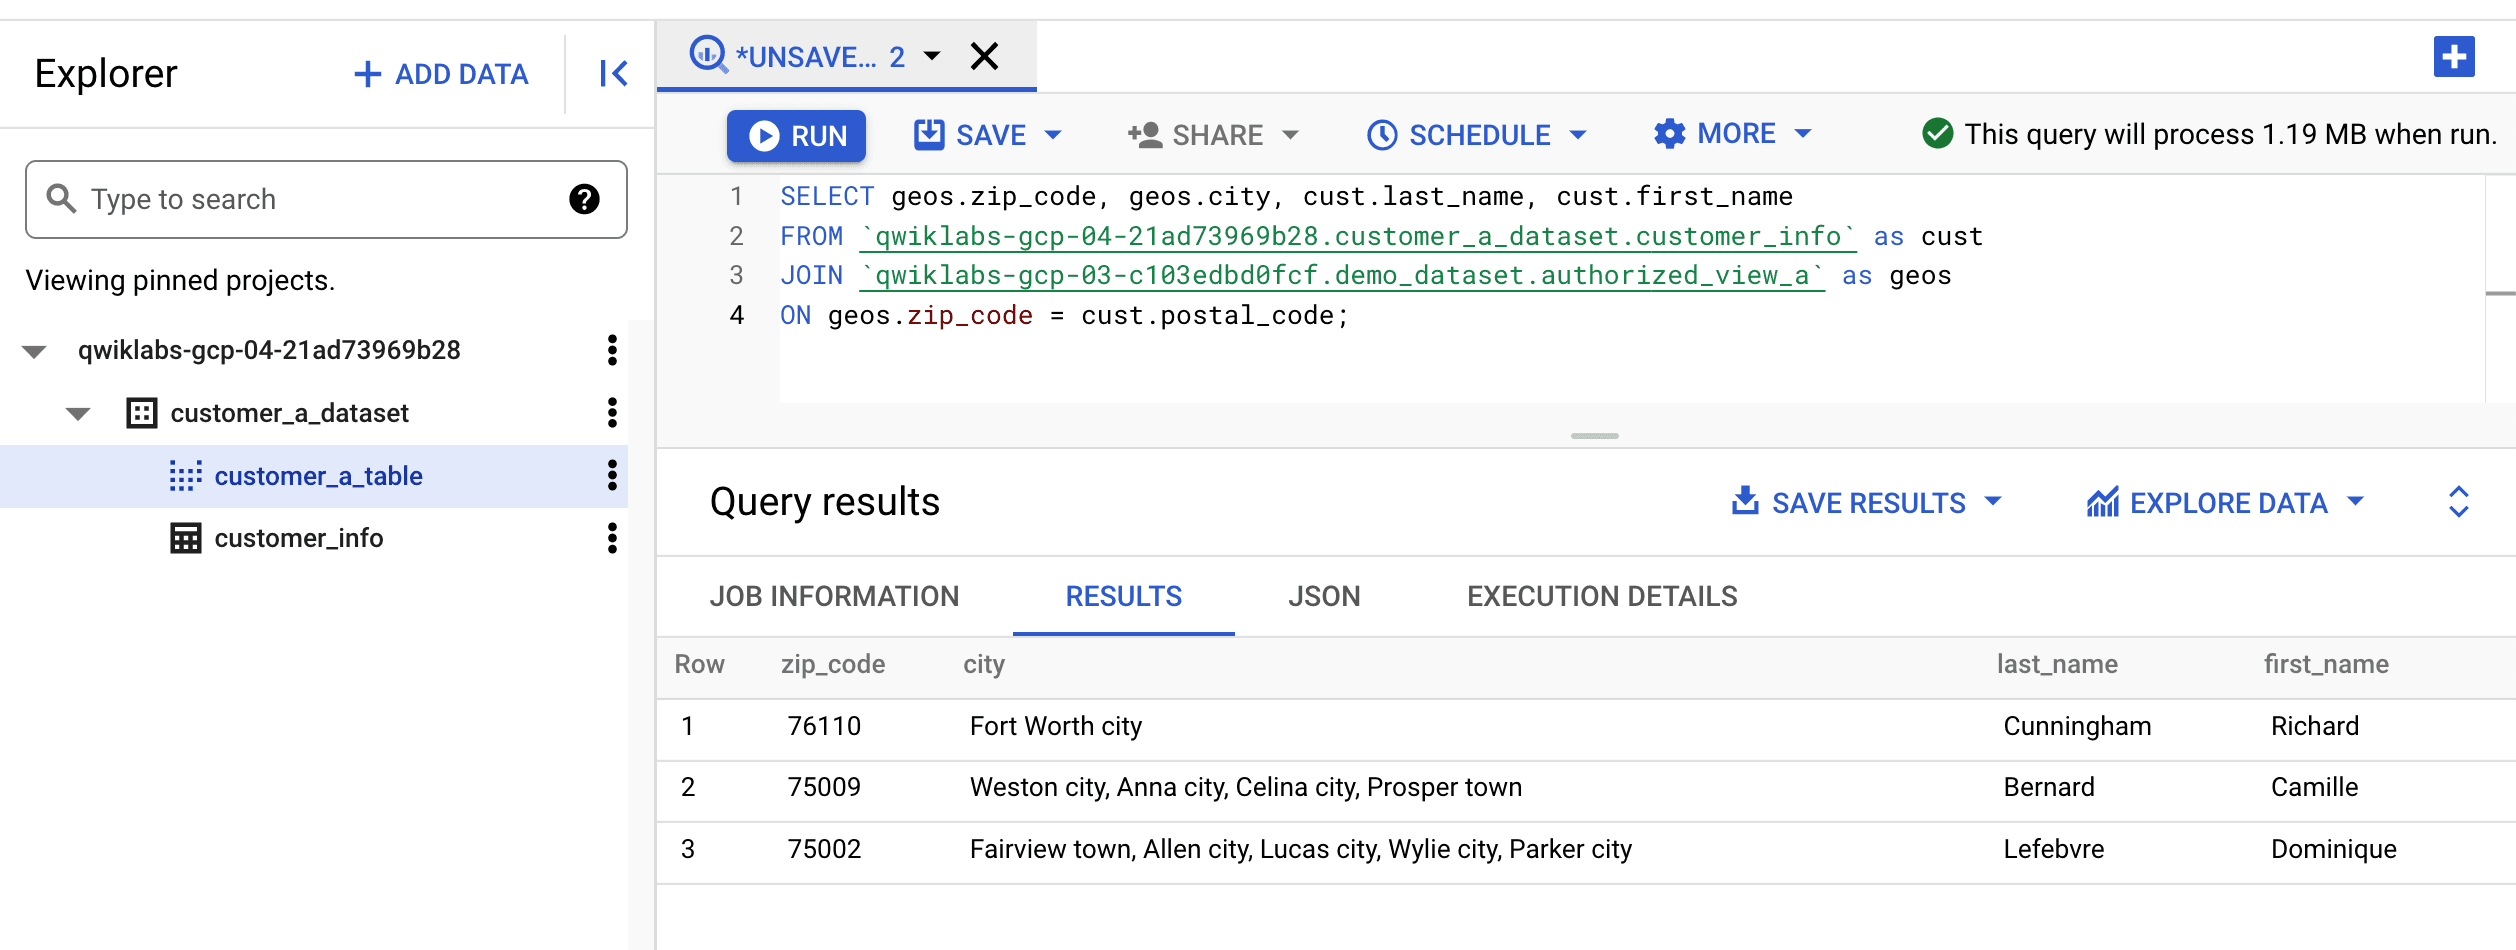This screenshot has width=2516, height=950.
Task: Collapse the qwiklabs-gcp-04-21ad73969b28 project tree
Action: 34,351
